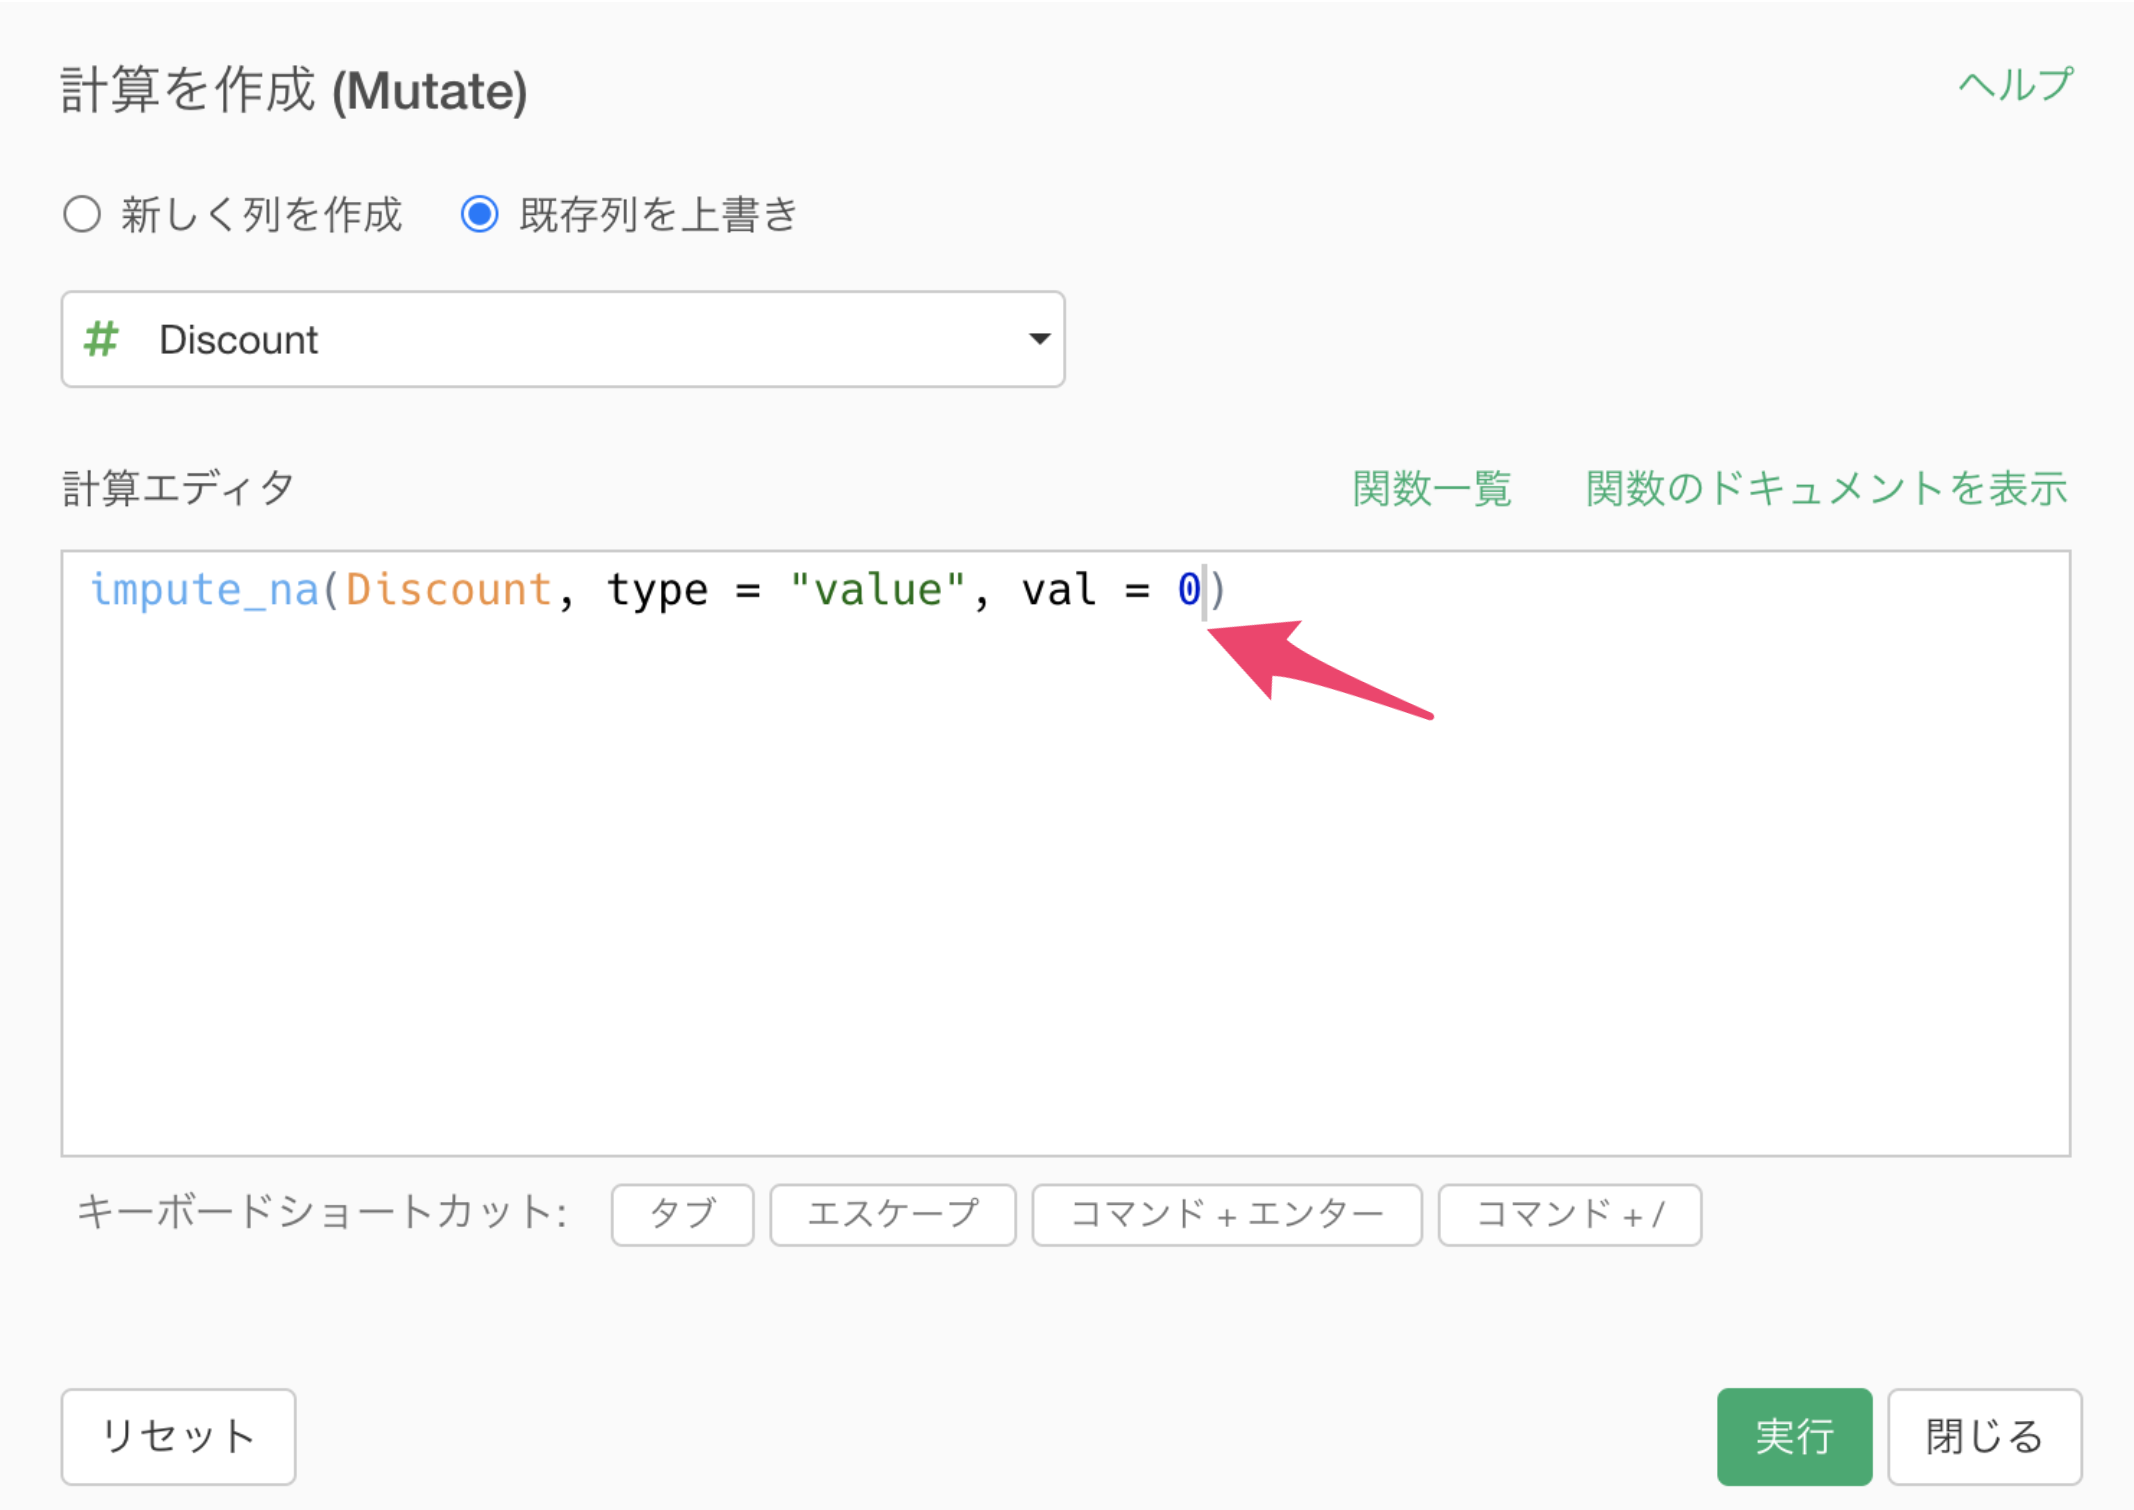The image size is (2134, 1510).
Task: Click 関数のドキュメントを表示 link
Action: tap(1826, 489)
